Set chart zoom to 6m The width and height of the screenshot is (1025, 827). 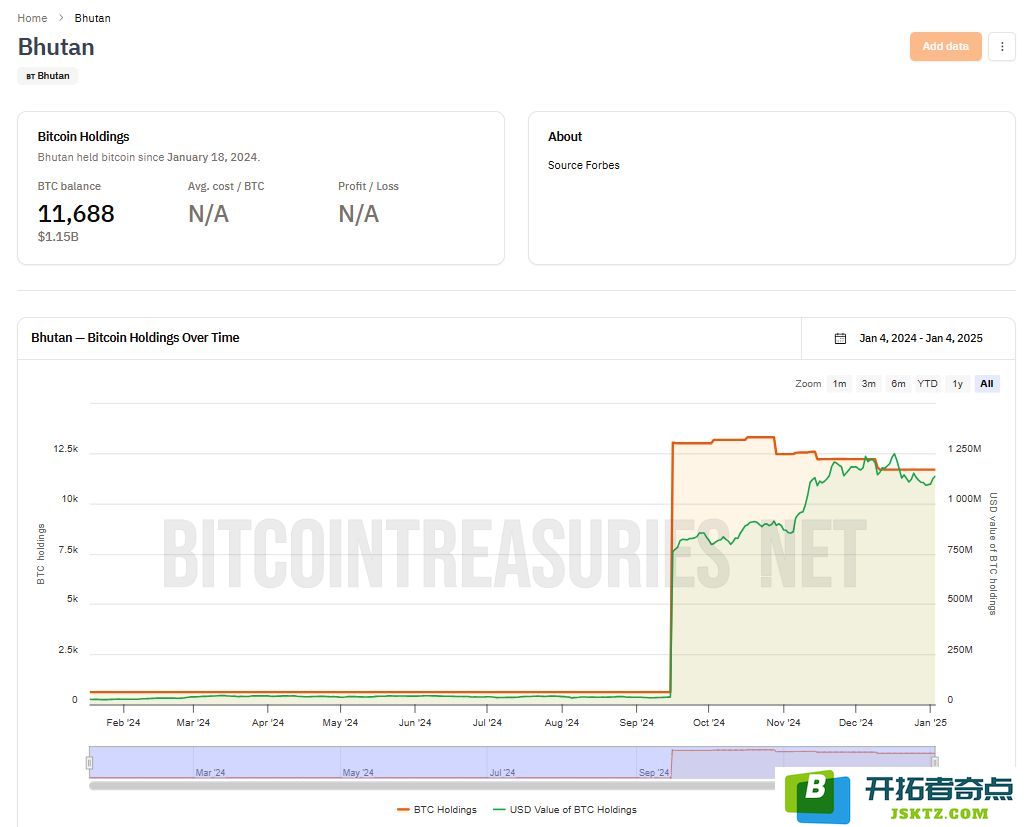tap(898, 384)
